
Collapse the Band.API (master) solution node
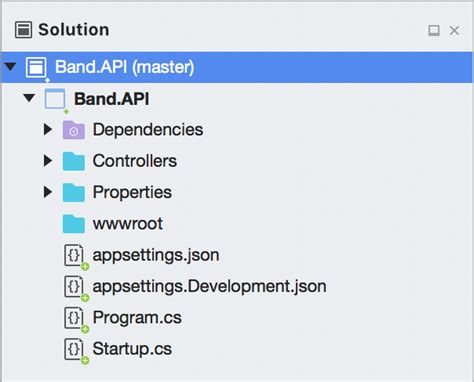11,66
